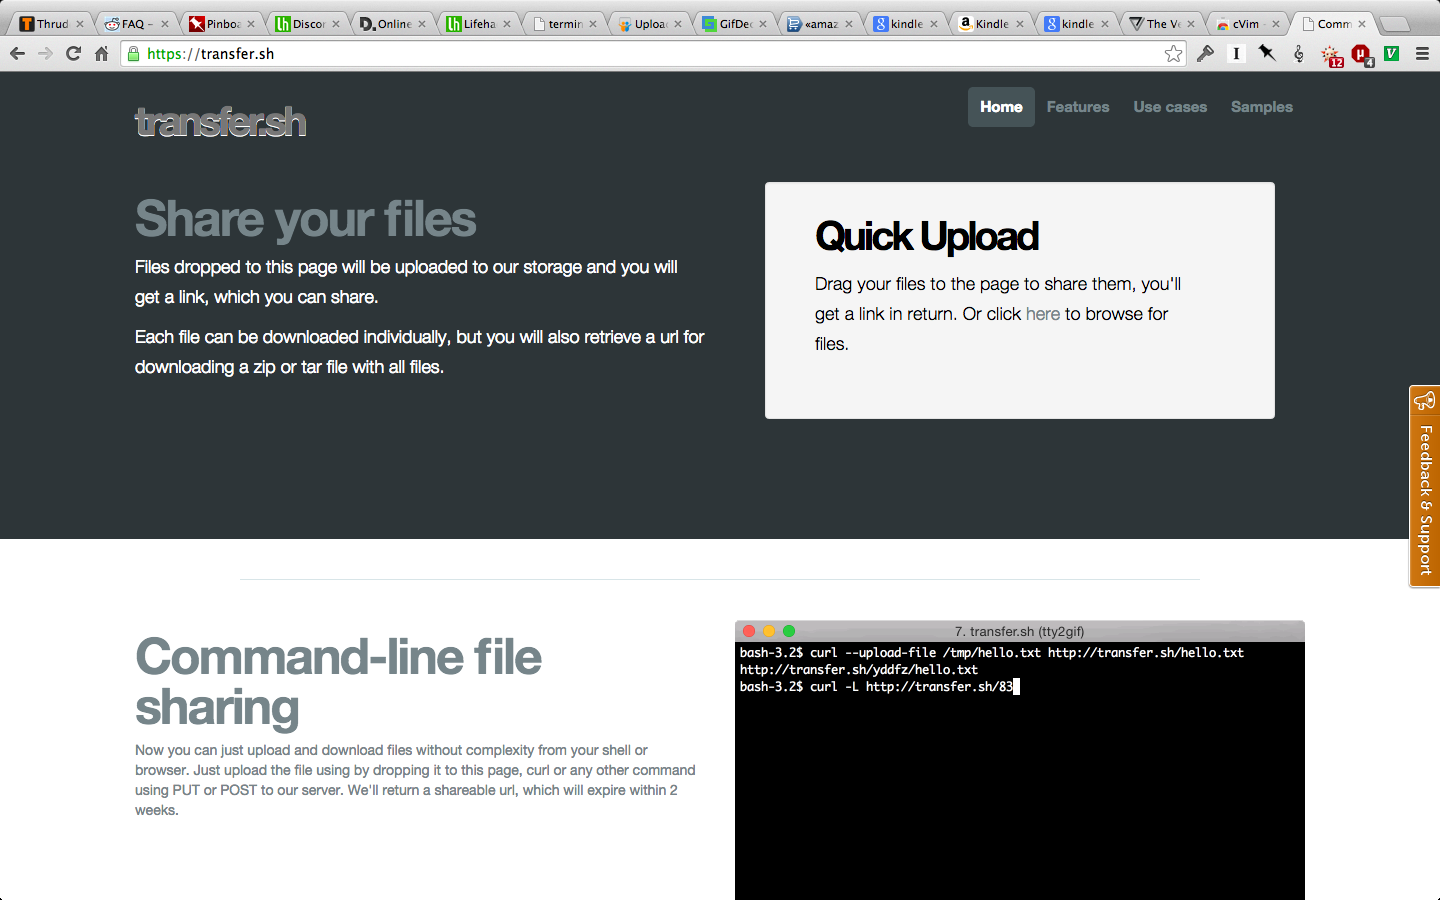Switch to the Discover Lifehacker tab

pos(306,24)
